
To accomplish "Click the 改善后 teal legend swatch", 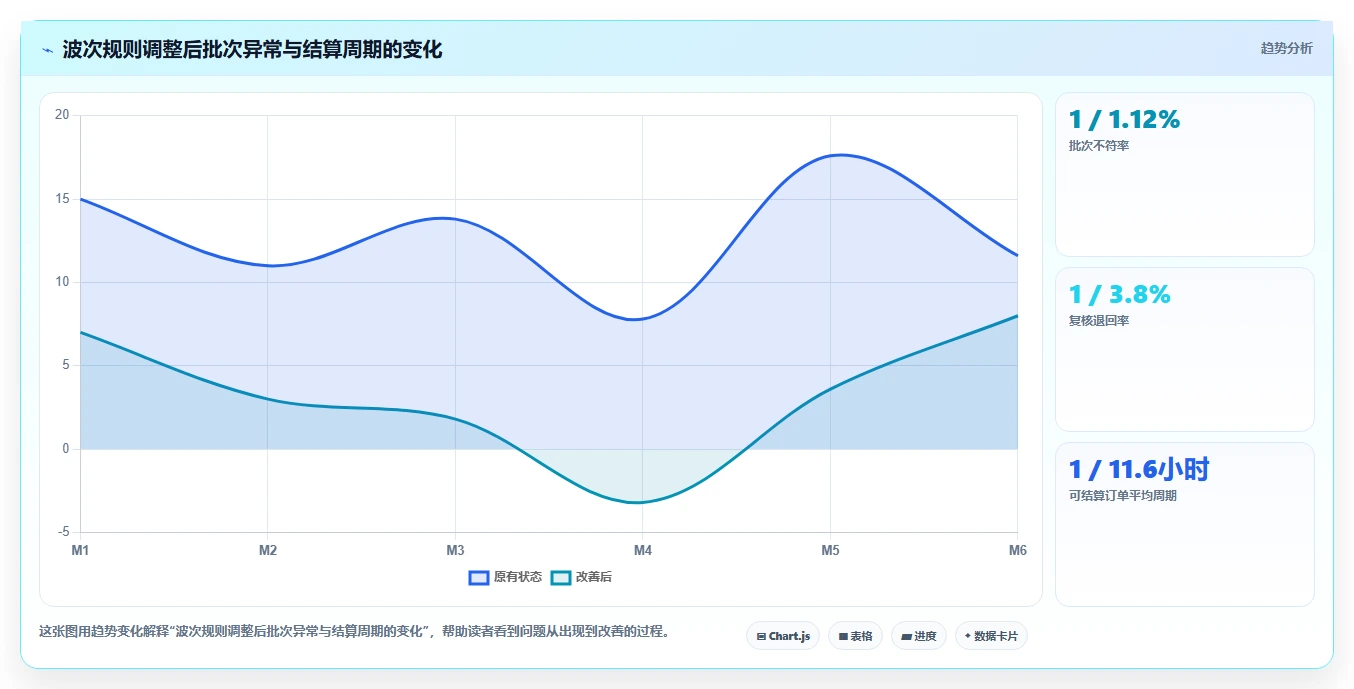I will coord(561,577).
